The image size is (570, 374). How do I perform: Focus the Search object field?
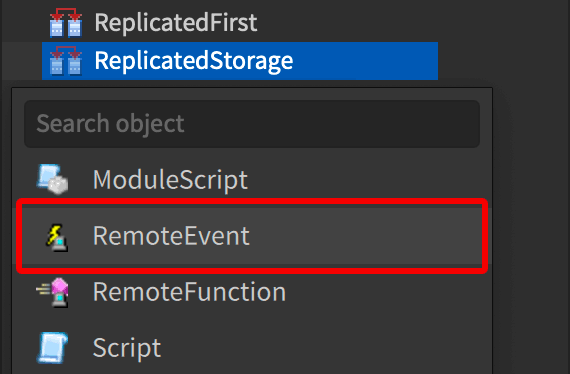[x=252, y=124]
